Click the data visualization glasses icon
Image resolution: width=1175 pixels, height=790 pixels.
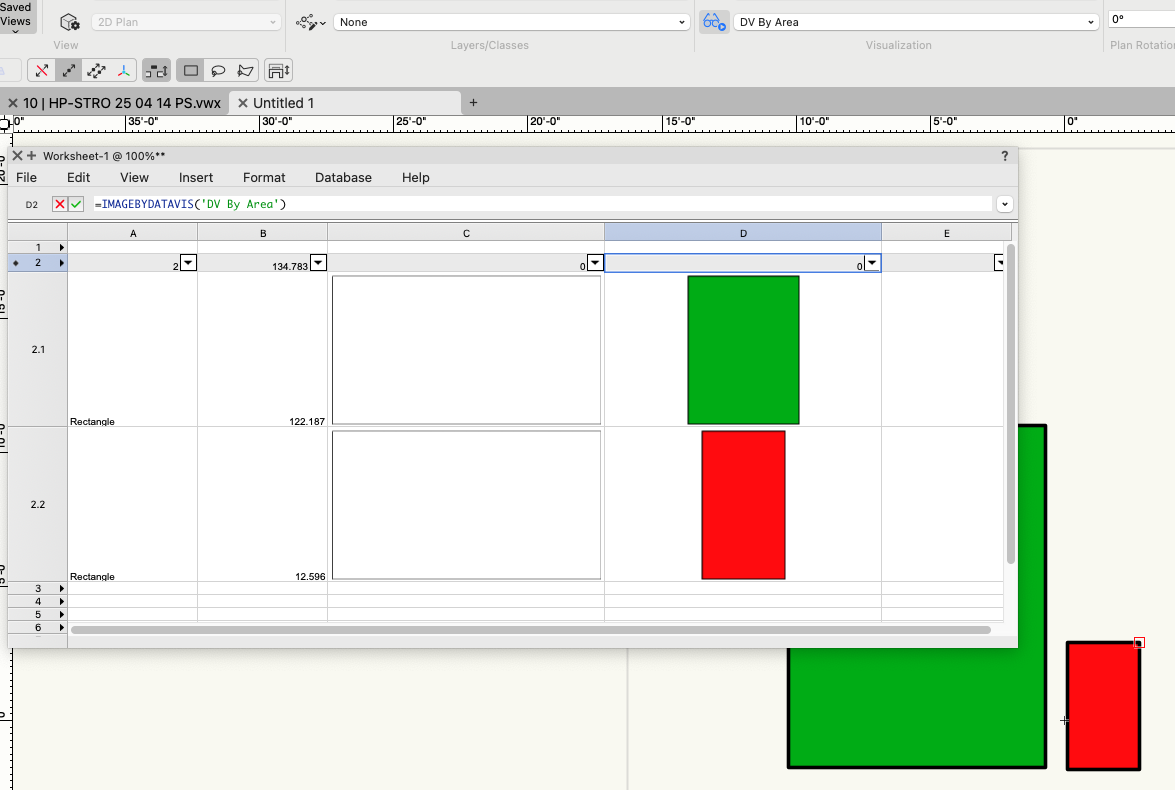tap(713, 22)
